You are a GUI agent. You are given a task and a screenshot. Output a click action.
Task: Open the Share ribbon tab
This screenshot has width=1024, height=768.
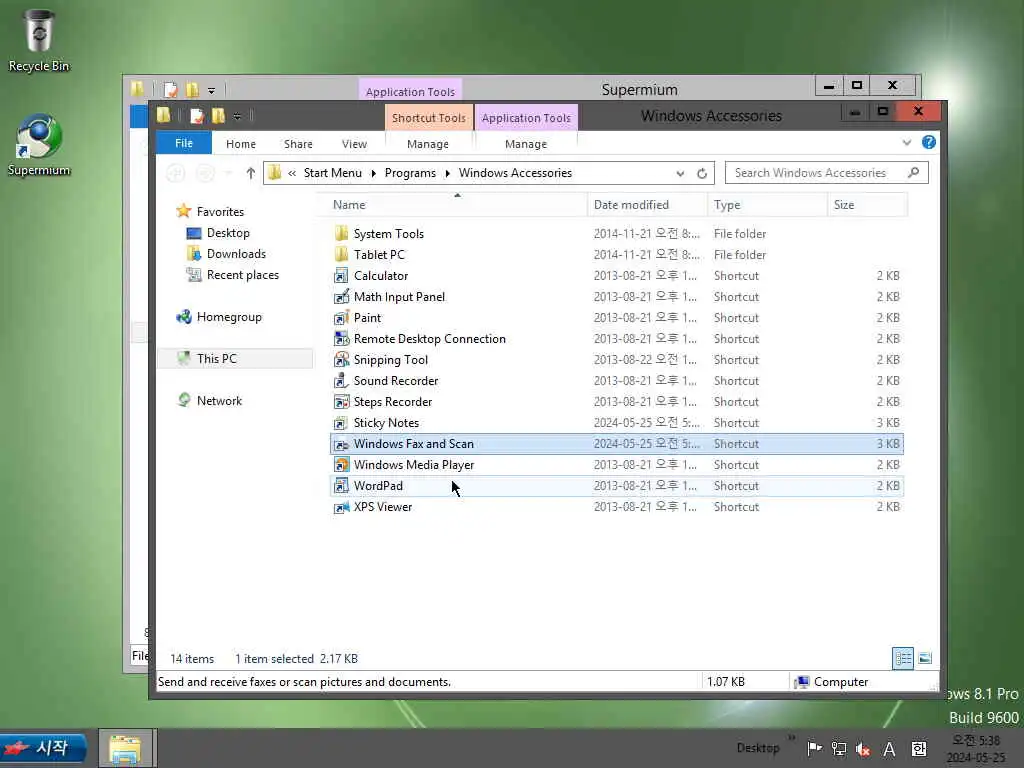click(x=298, y=144)
